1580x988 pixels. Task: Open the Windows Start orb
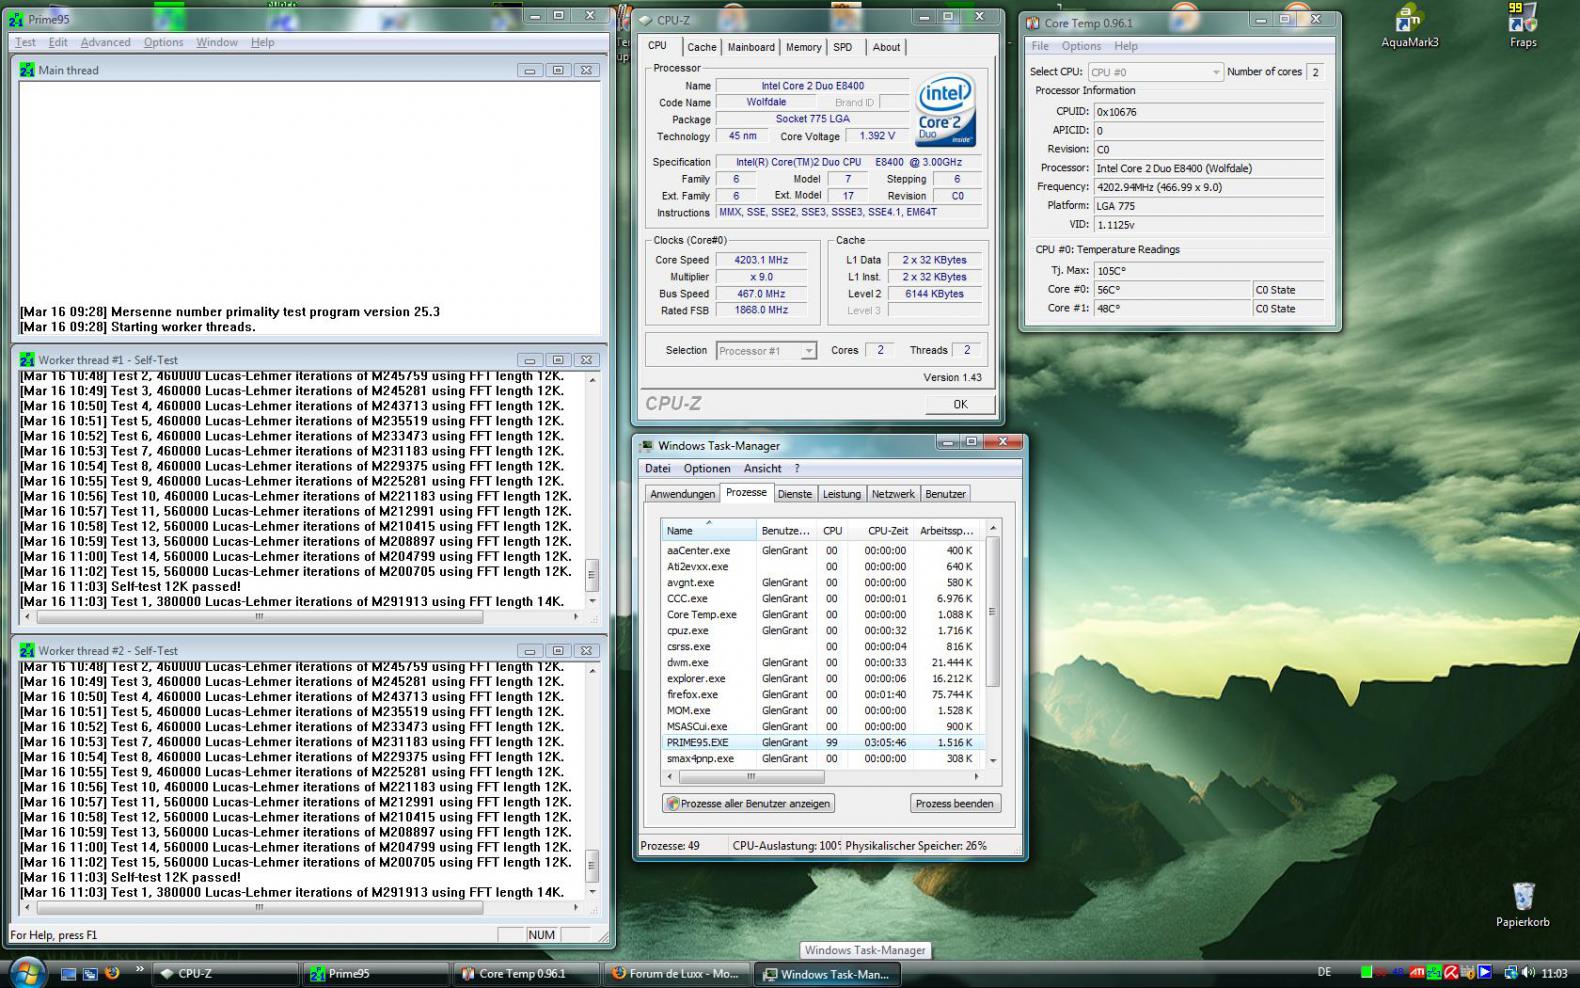[x=27, y=972]
